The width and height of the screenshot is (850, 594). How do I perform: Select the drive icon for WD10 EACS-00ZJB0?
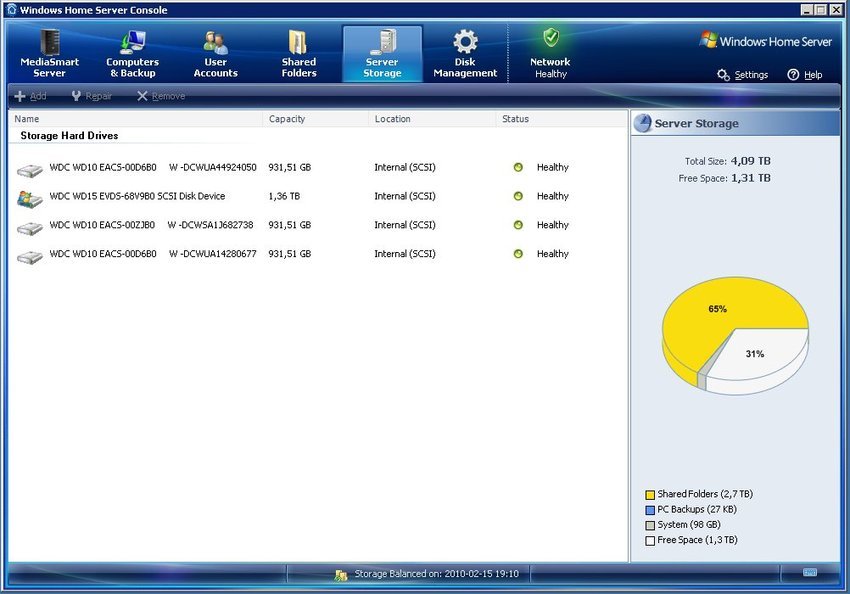(30, 228)
